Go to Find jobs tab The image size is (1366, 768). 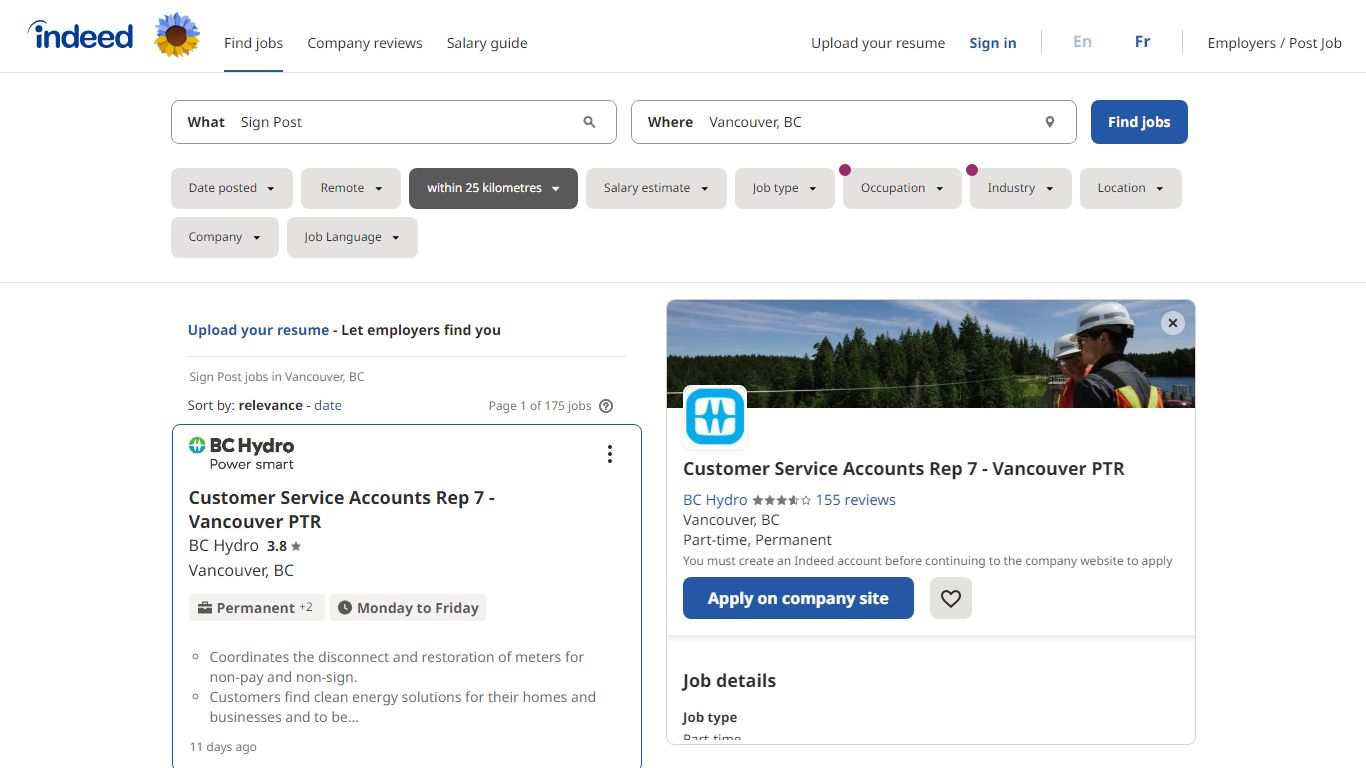point(253,43)
